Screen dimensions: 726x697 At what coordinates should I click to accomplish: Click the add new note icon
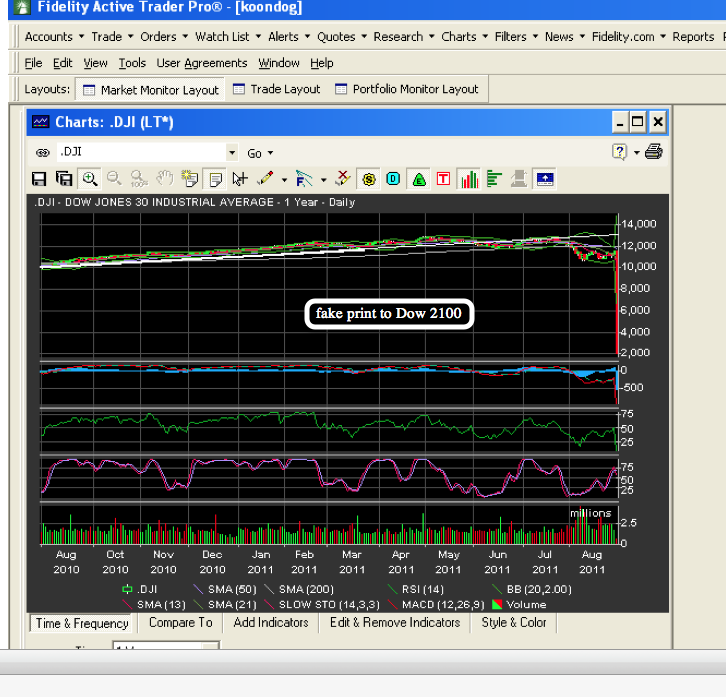pyautogui.click(x=189, y=179)
